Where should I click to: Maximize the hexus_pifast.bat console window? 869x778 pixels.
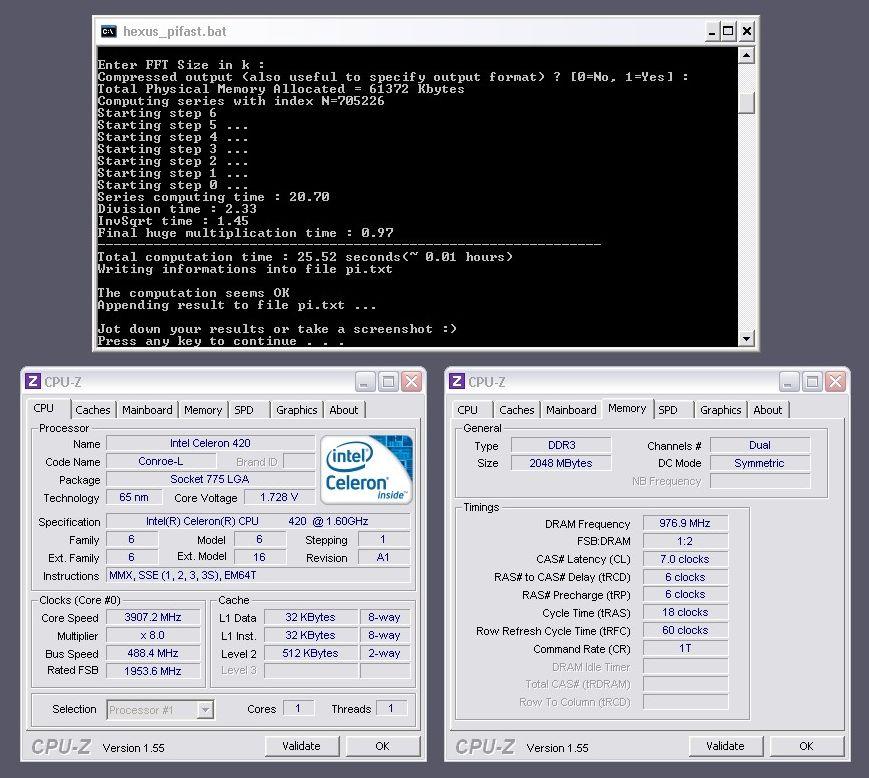pyautogui.click(x=728, y=32)
